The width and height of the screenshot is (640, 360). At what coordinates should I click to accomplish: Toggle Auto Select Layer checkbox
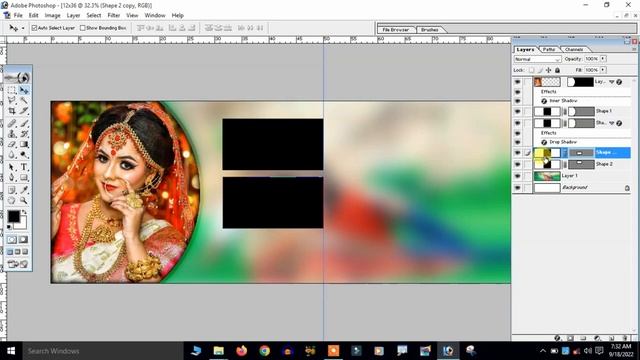pos(35,28)
